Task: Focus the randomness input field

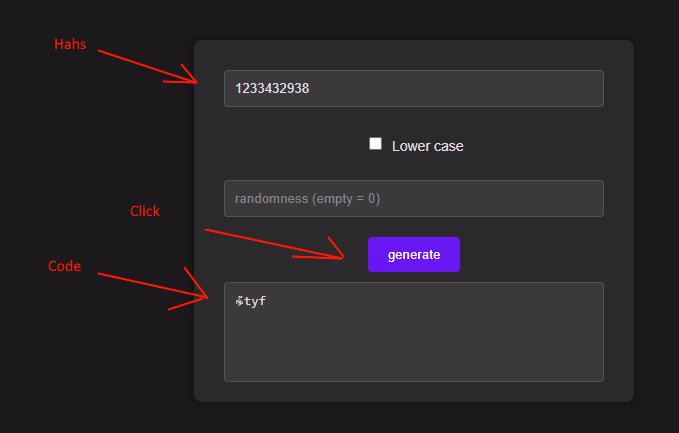Action: pos(413,198)
